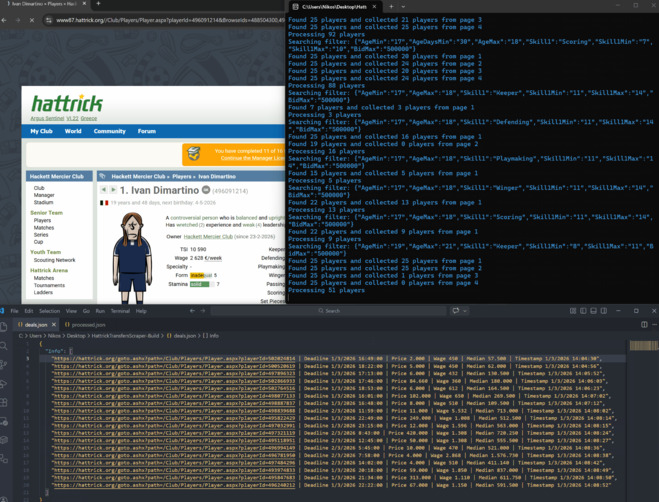Click the browser address bar URL
659x502 pixels.
[x=169, y=20]
